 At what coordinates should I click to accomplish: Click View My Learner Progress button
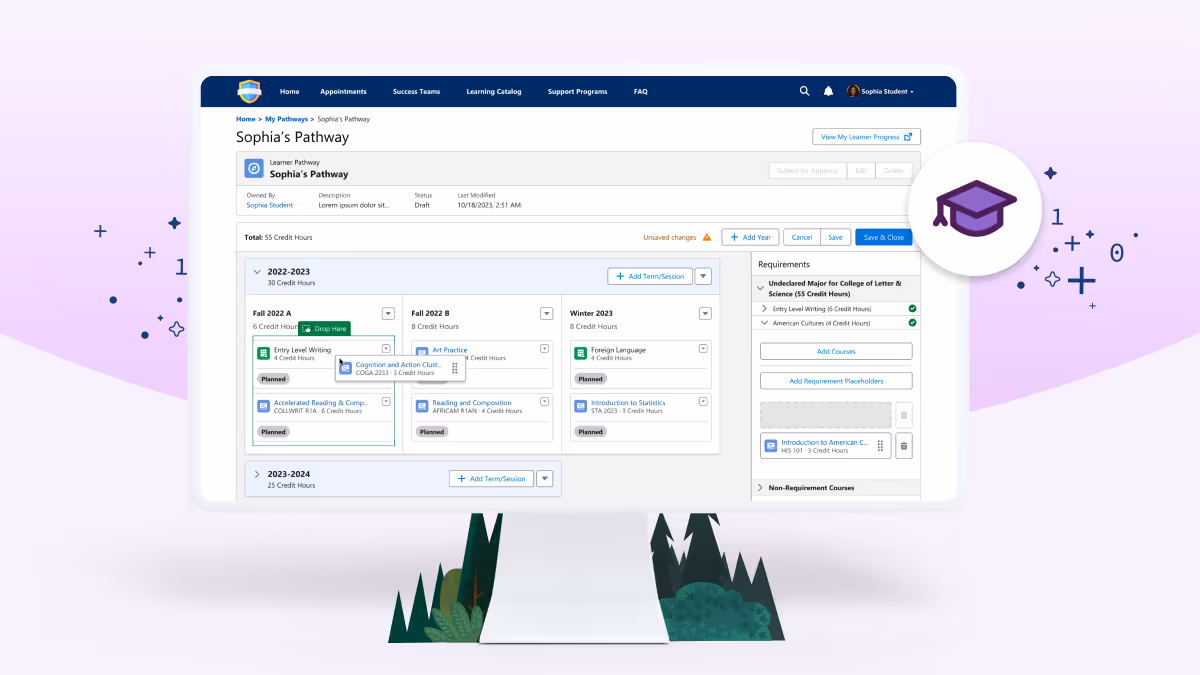(866, 137)
